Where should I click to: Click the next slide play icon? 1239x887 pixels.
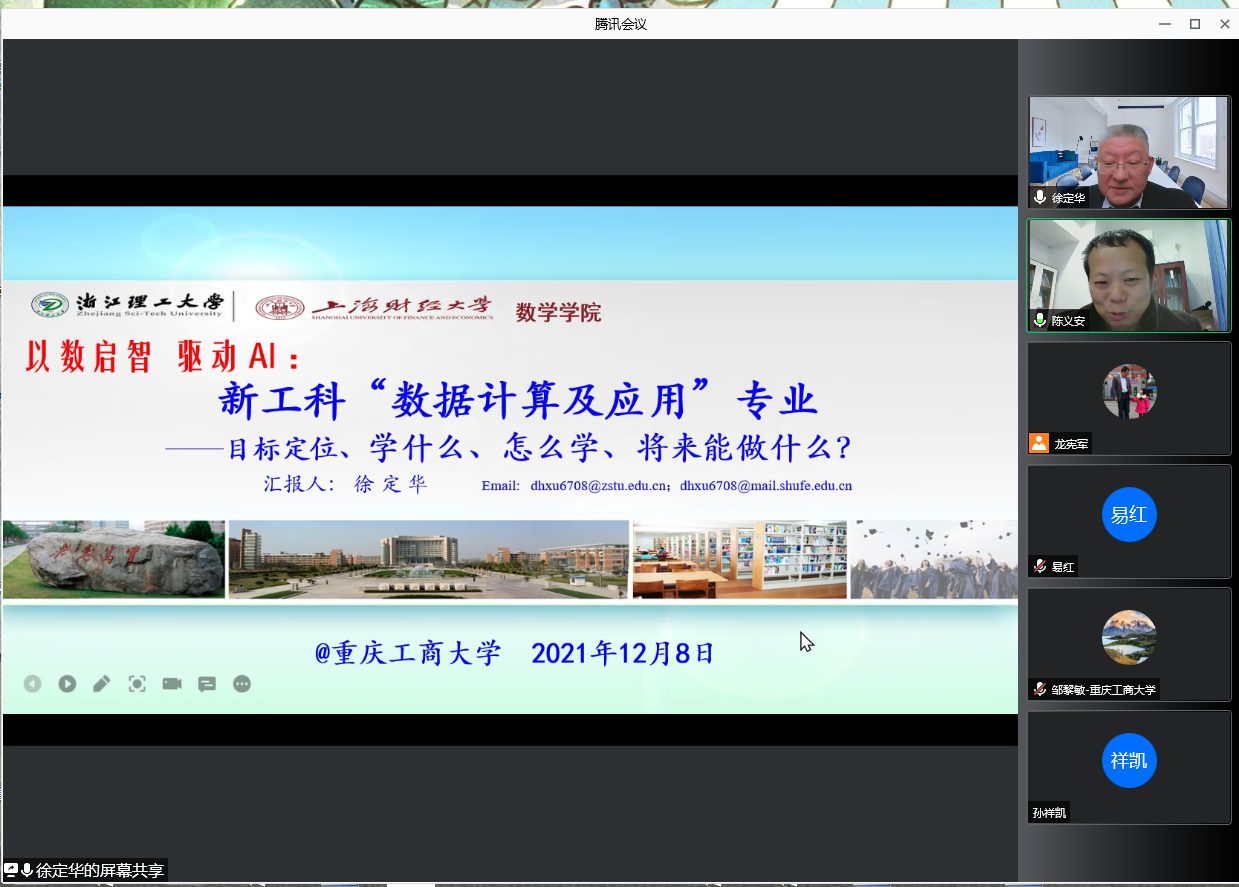(67, 684)
